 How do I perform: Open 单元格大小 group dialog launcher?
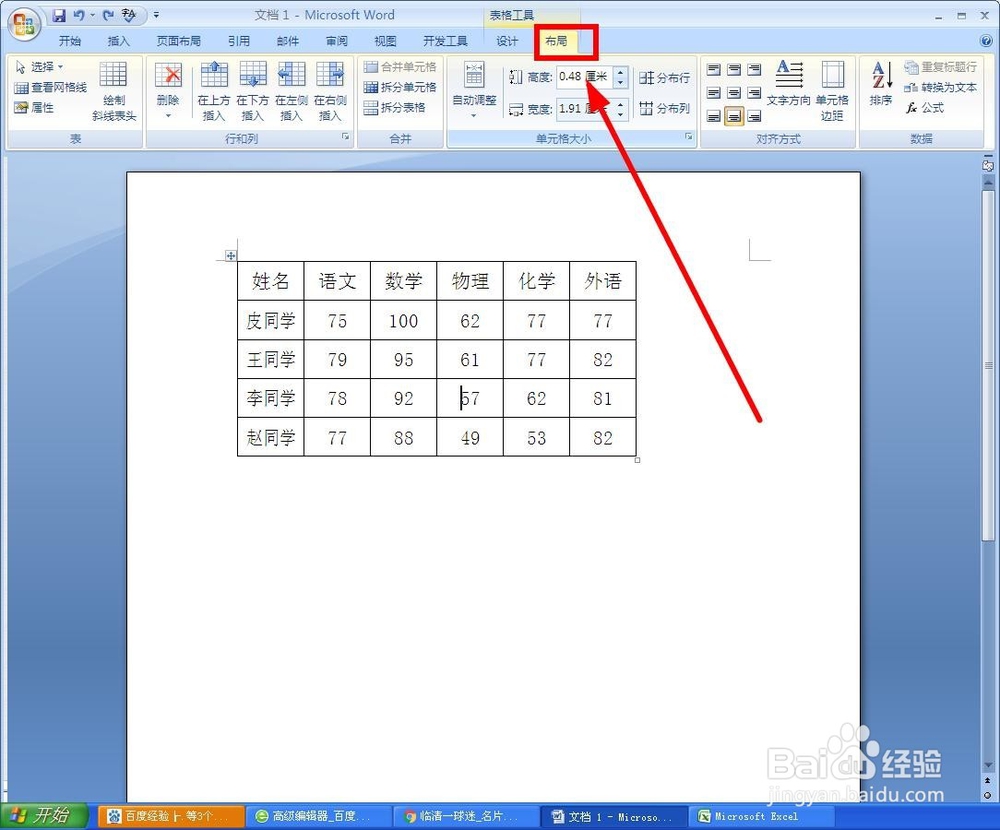689,137
